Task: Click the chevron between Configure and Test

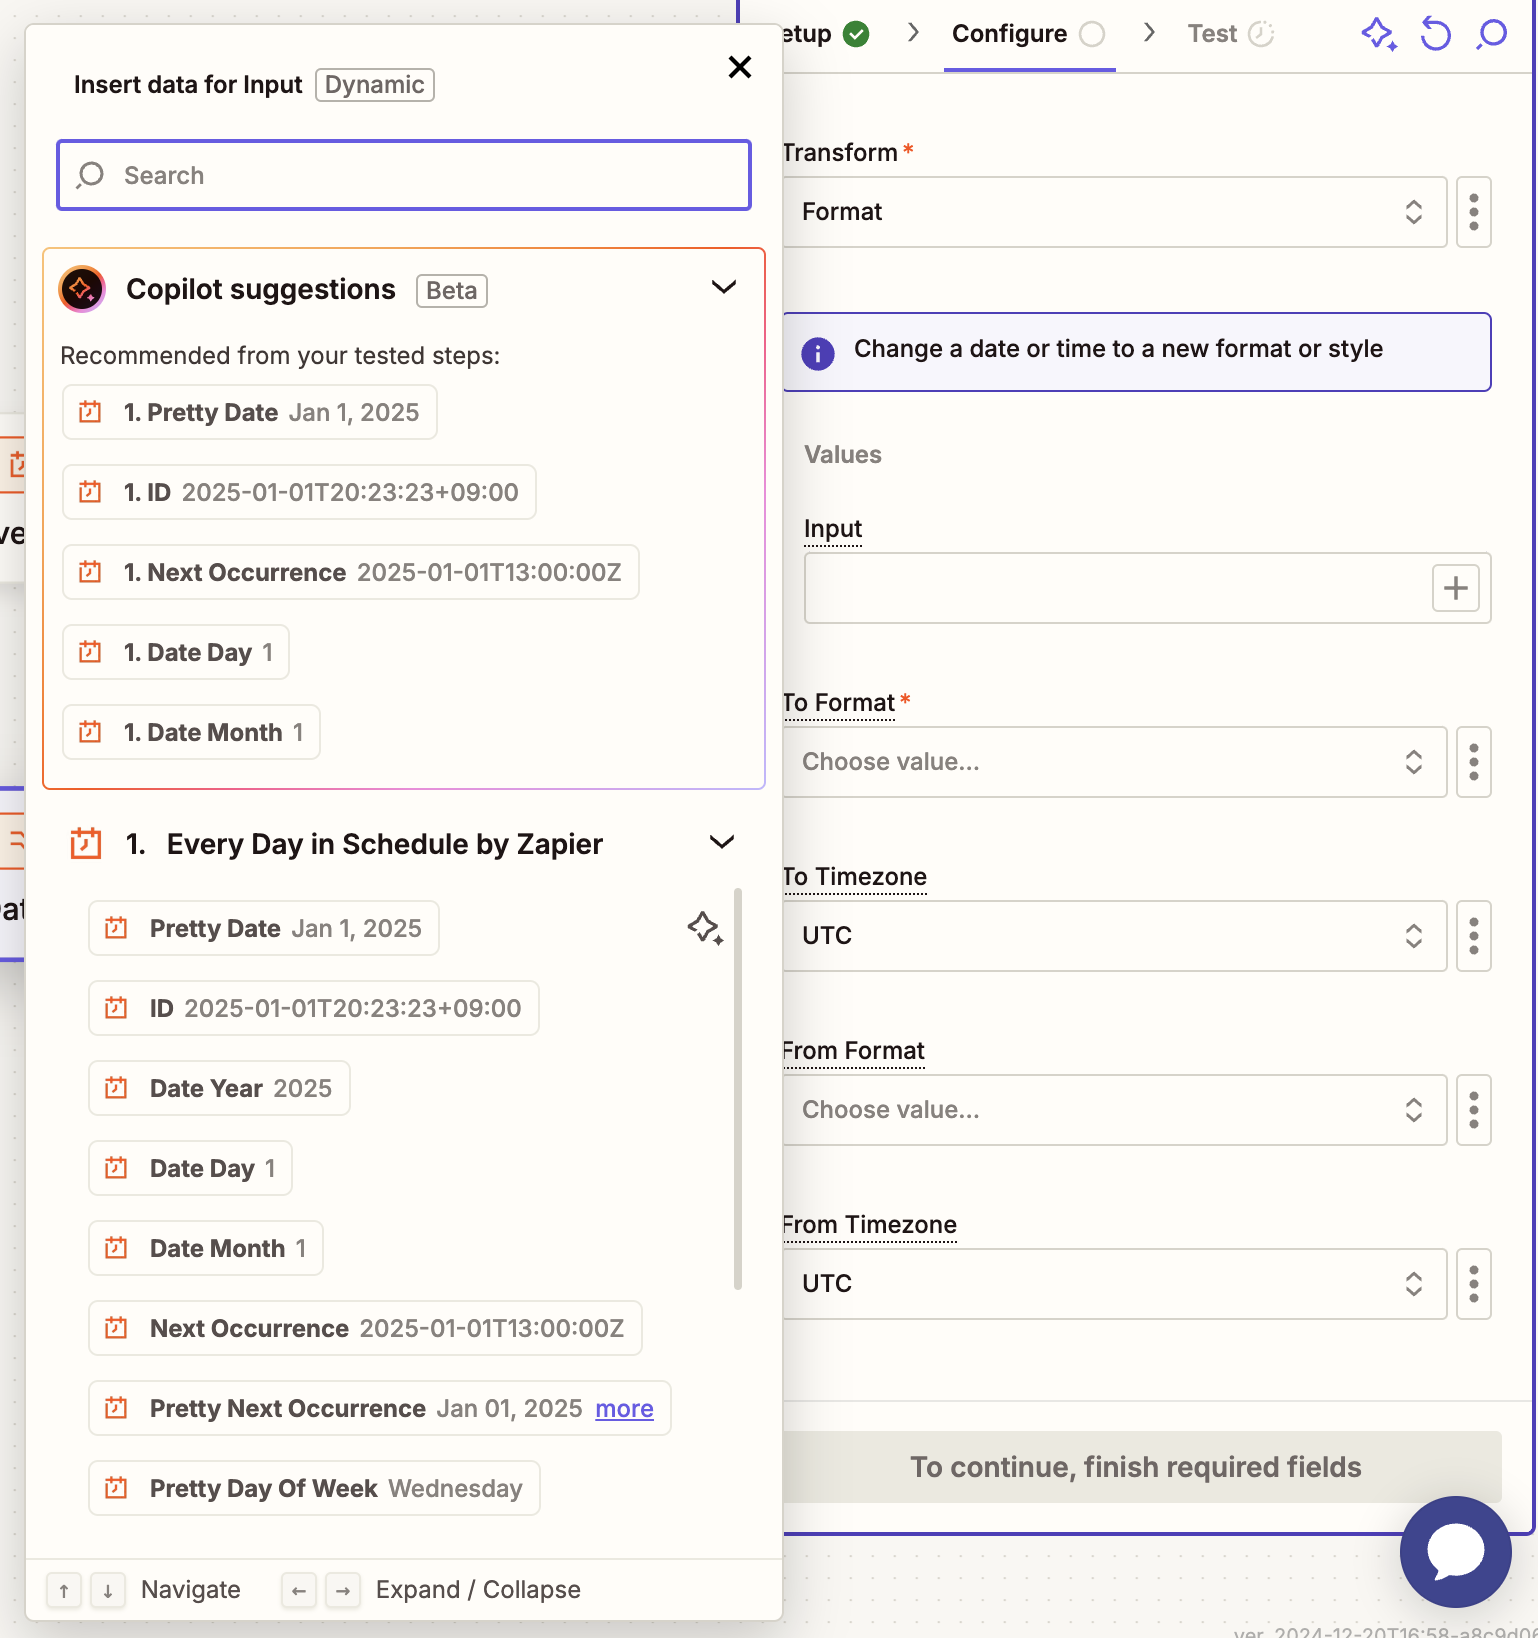Action: tap(1149, 33)
